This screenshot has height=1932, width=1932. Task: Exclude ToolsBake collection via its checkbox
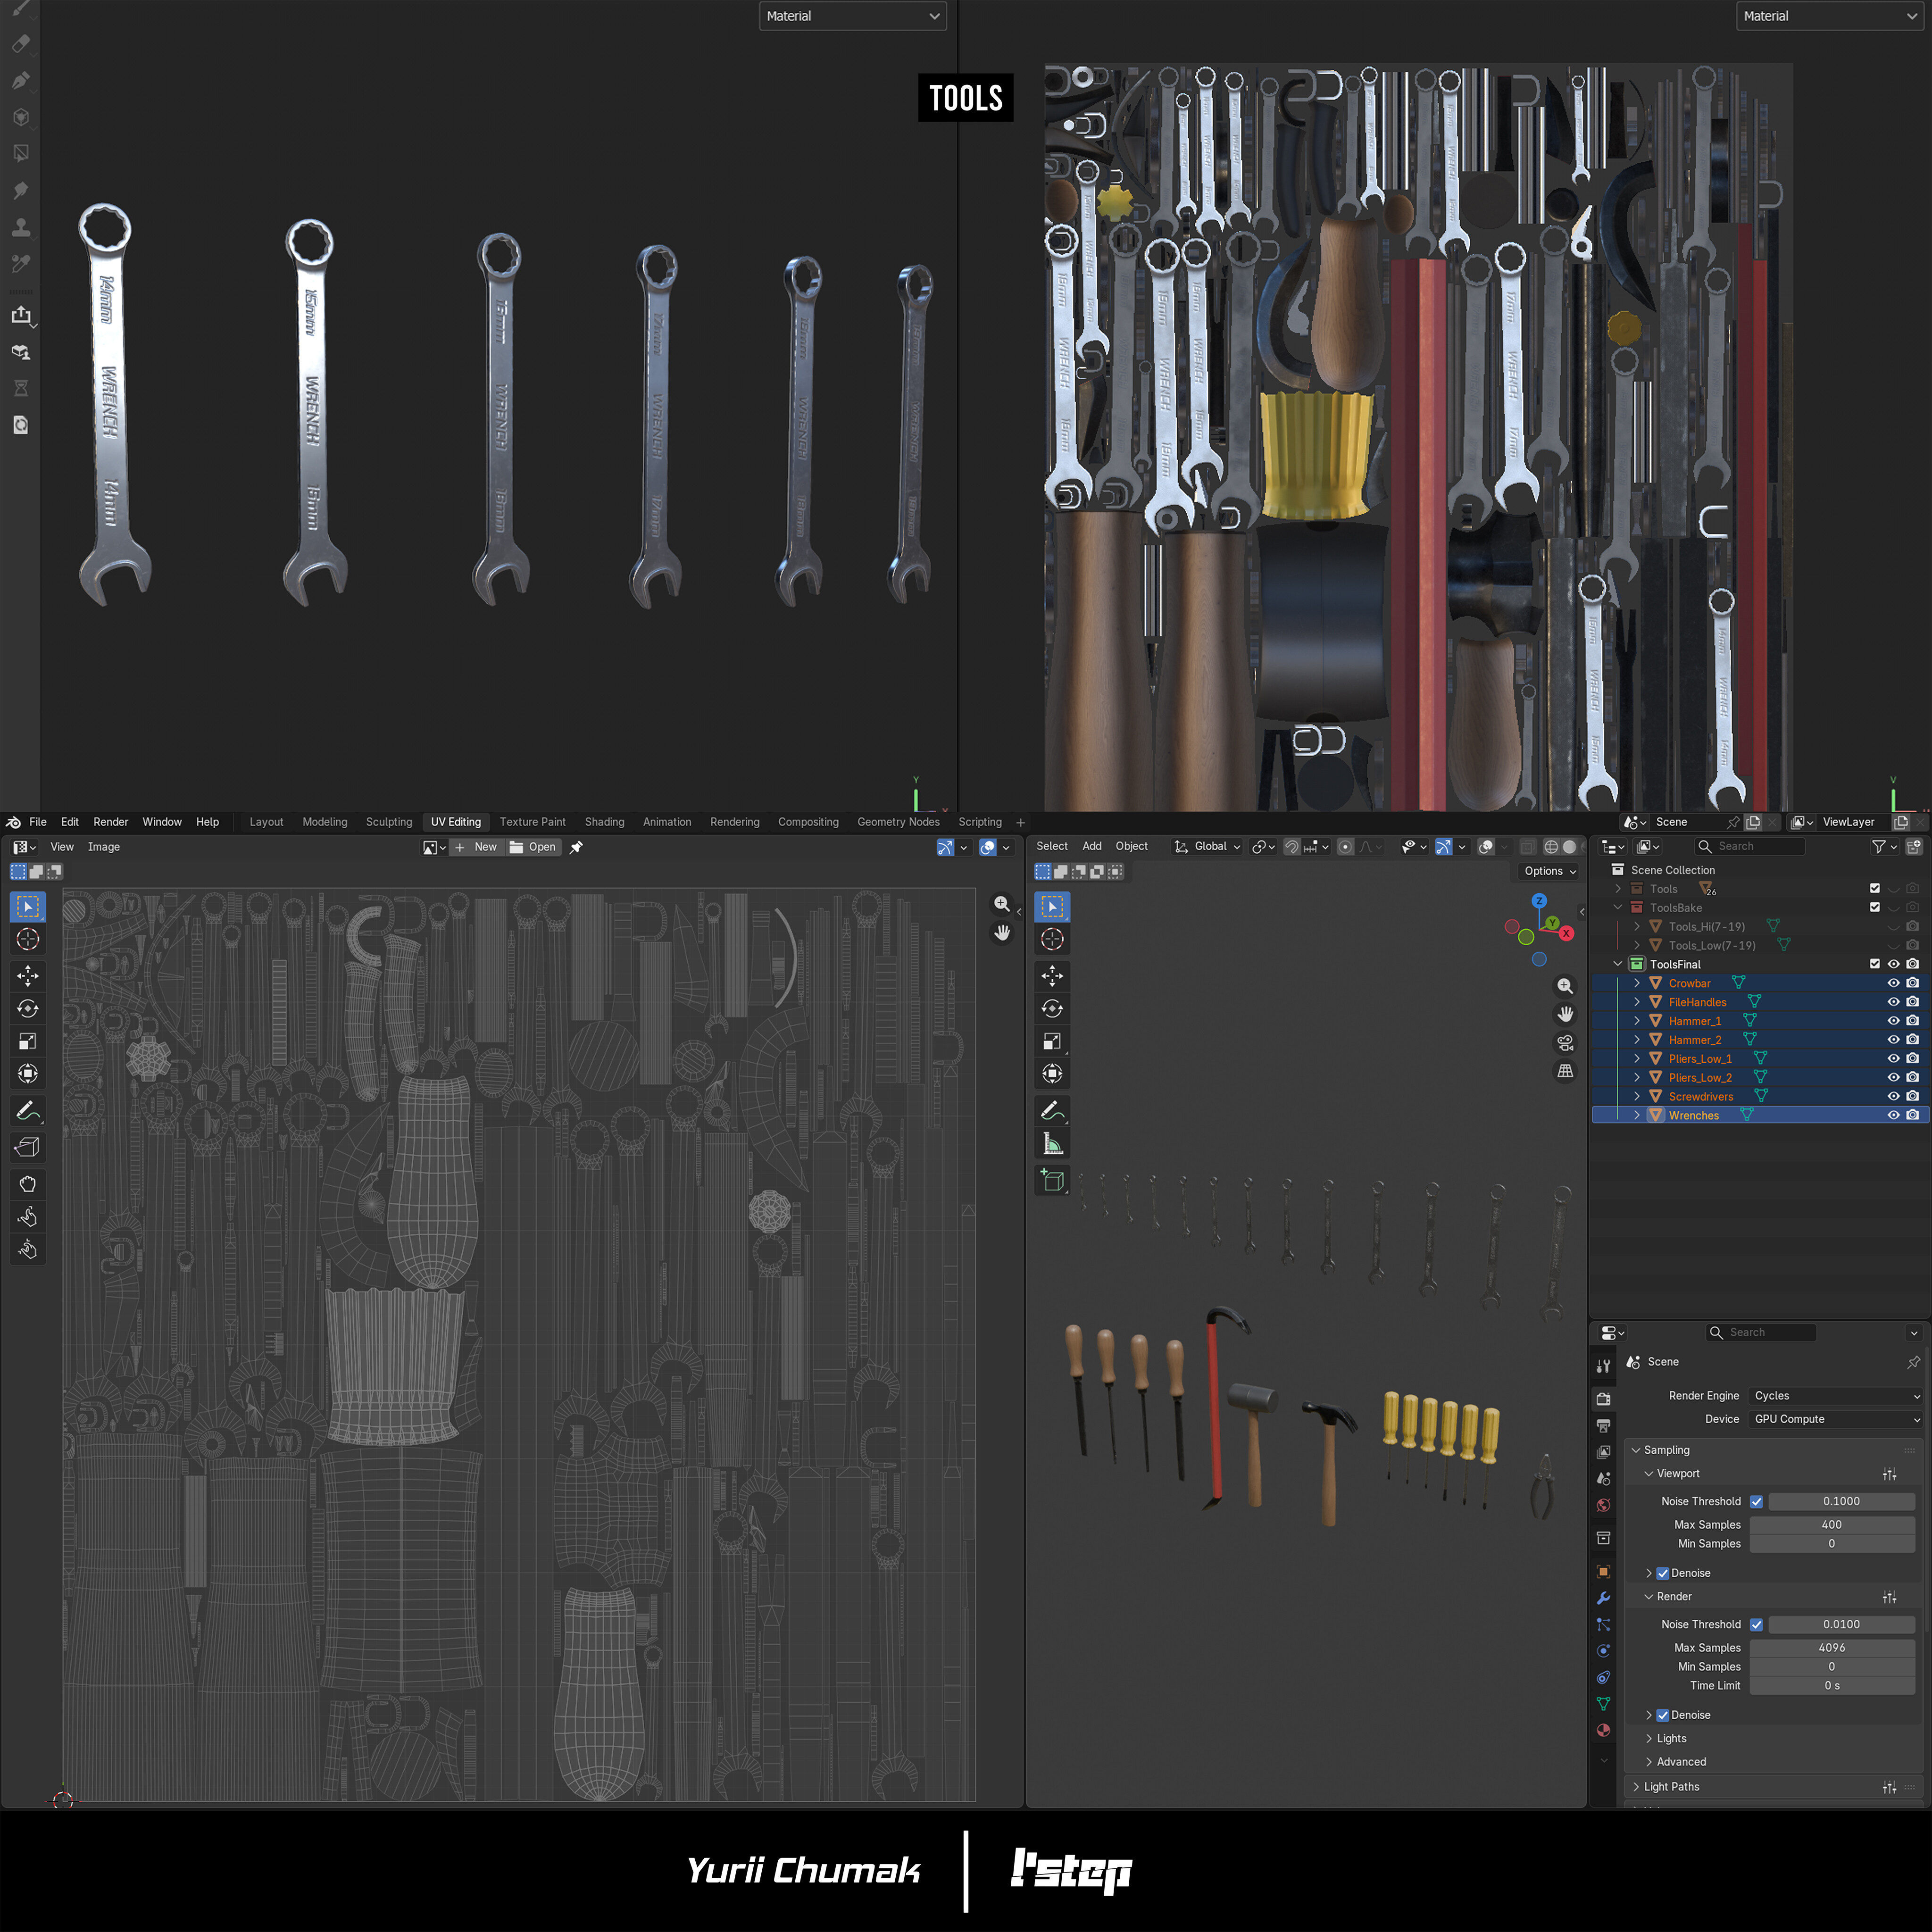[x=1875, y=908]
